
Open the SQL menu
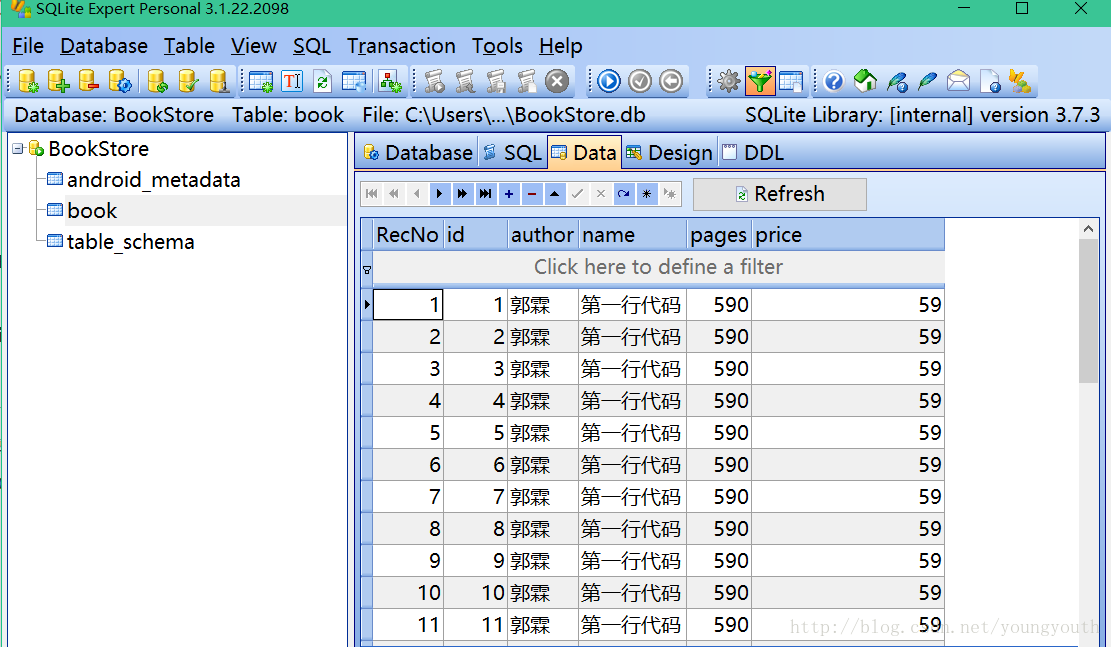pos(312,46)
